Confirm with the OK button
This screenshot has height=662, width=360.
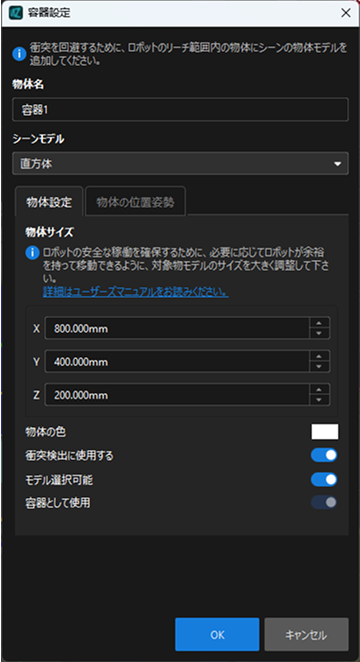217,635
